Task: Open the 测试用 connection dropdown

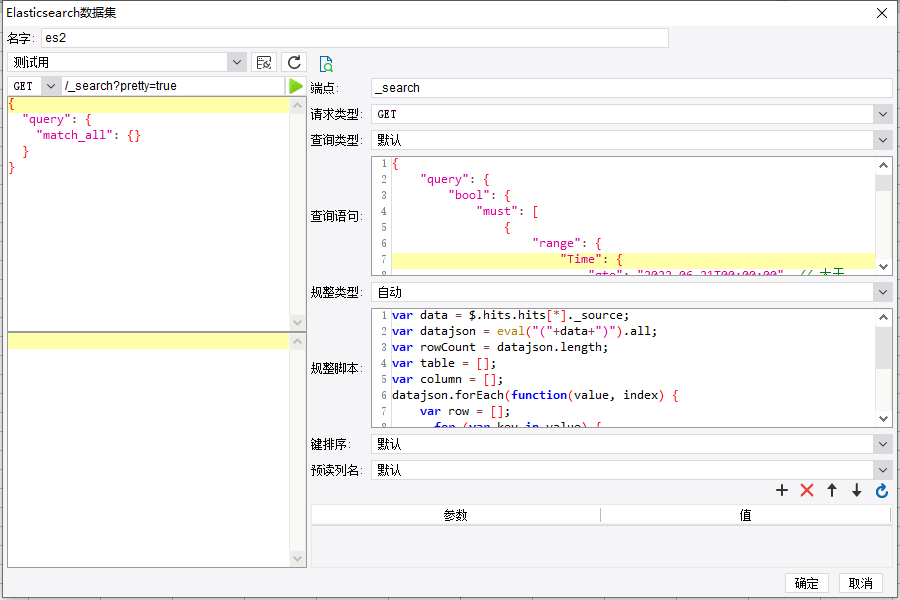Action: click(236, 63)
